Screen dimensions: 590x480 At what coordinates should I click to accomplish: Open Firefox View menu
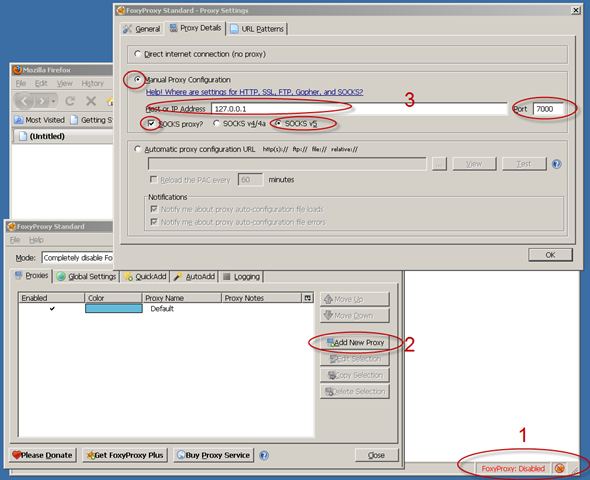pyautogui.click(x=64, y=83)
